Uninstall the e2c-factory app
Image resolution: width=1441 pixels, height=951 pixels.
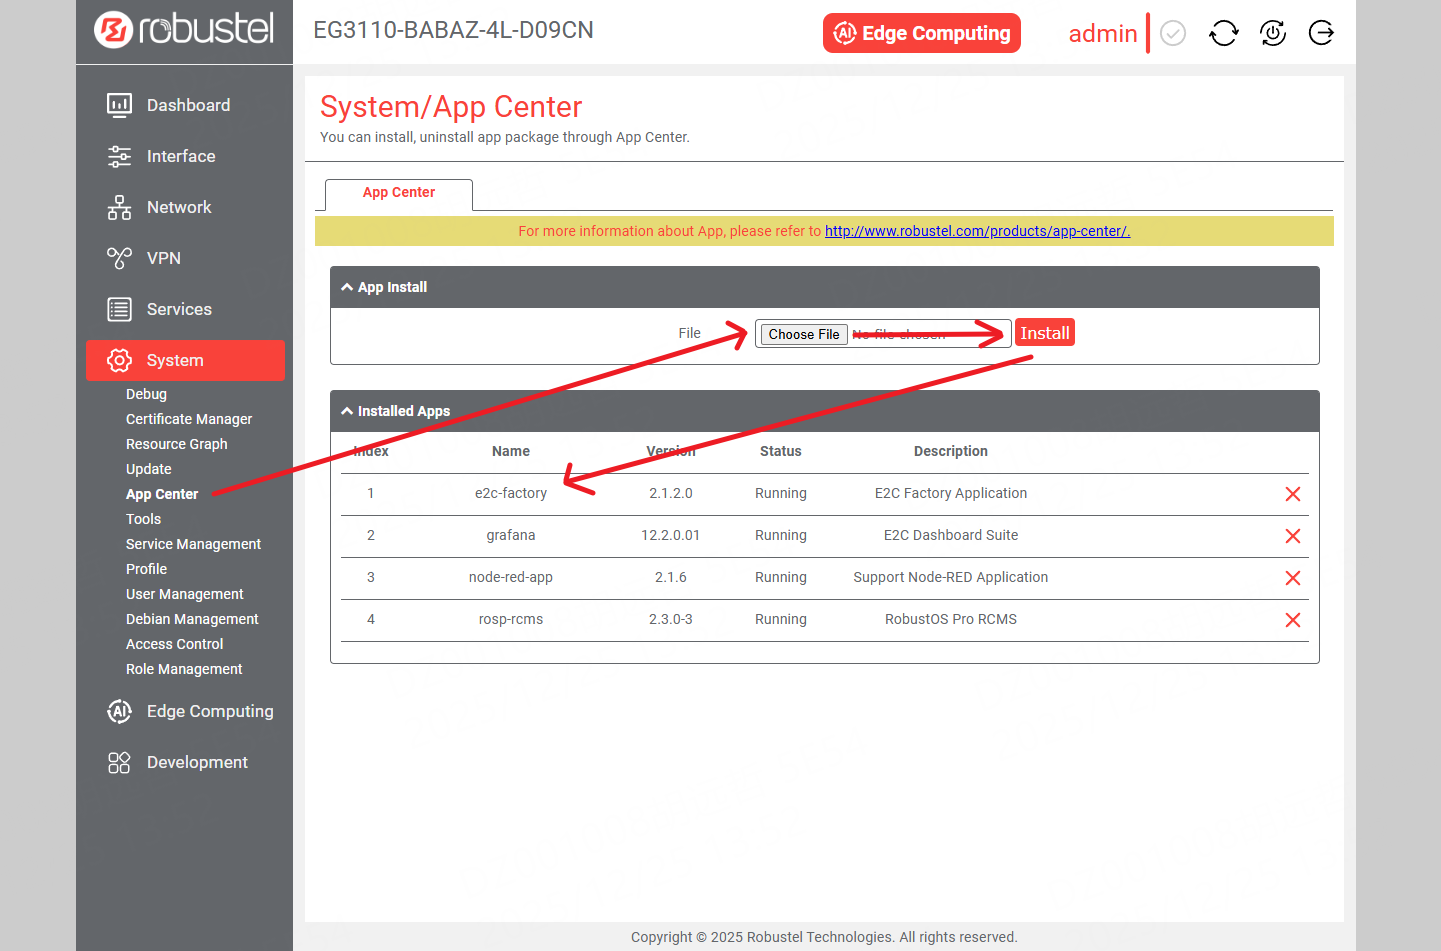[x=1292, y=494]
